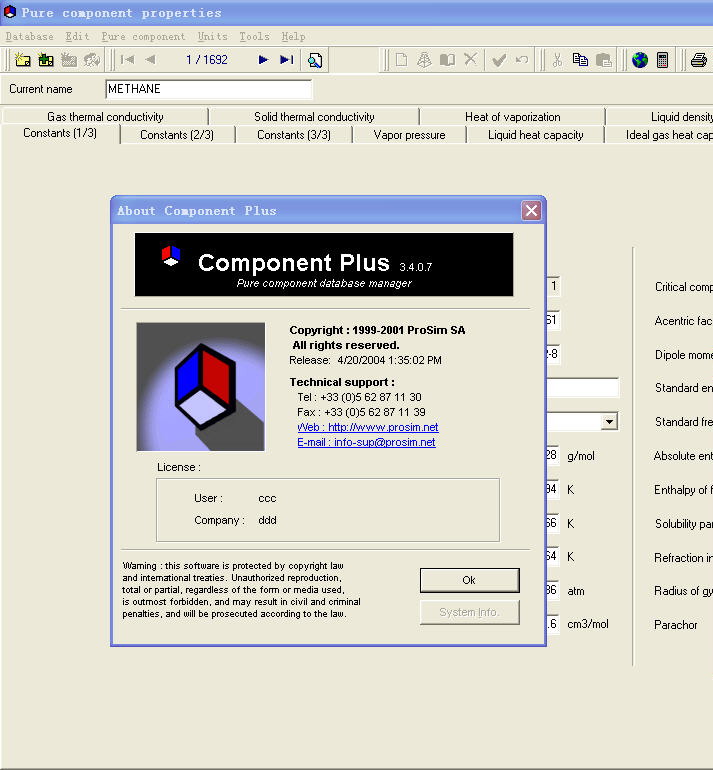This screenshot has width=713, height=770.
Task: Click the Current name field containing METHANE
Action: click(209, 89)
